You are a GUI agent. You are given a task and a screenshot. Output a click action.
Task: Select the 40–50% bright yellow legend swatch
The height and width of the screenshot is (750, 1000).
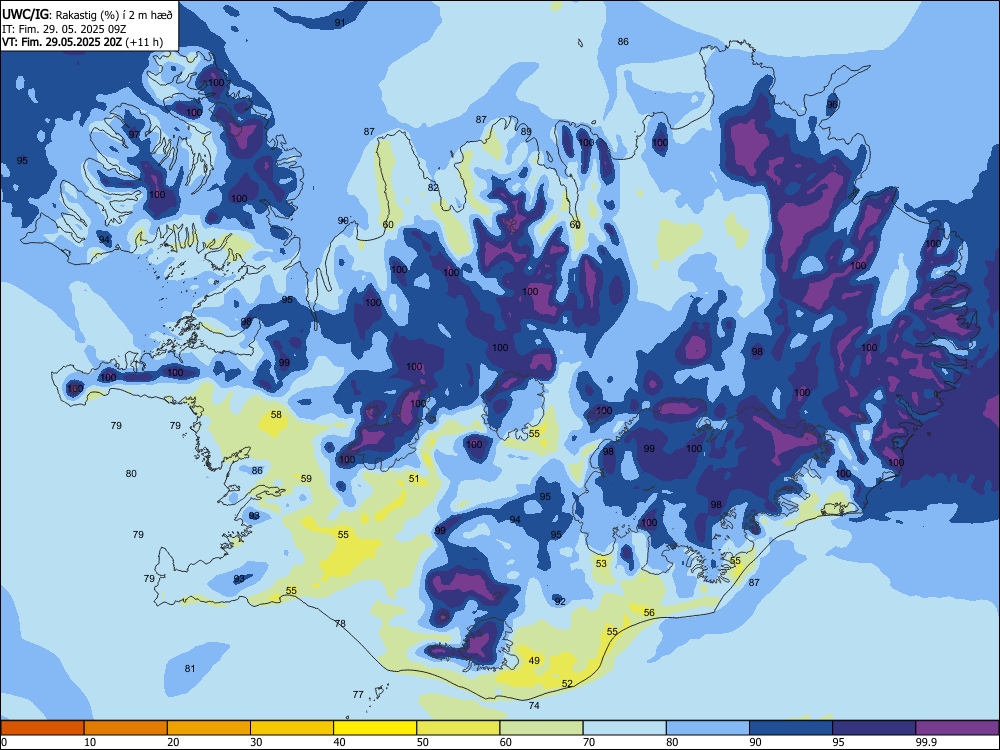pyautogui.click(x=375, y=728)
